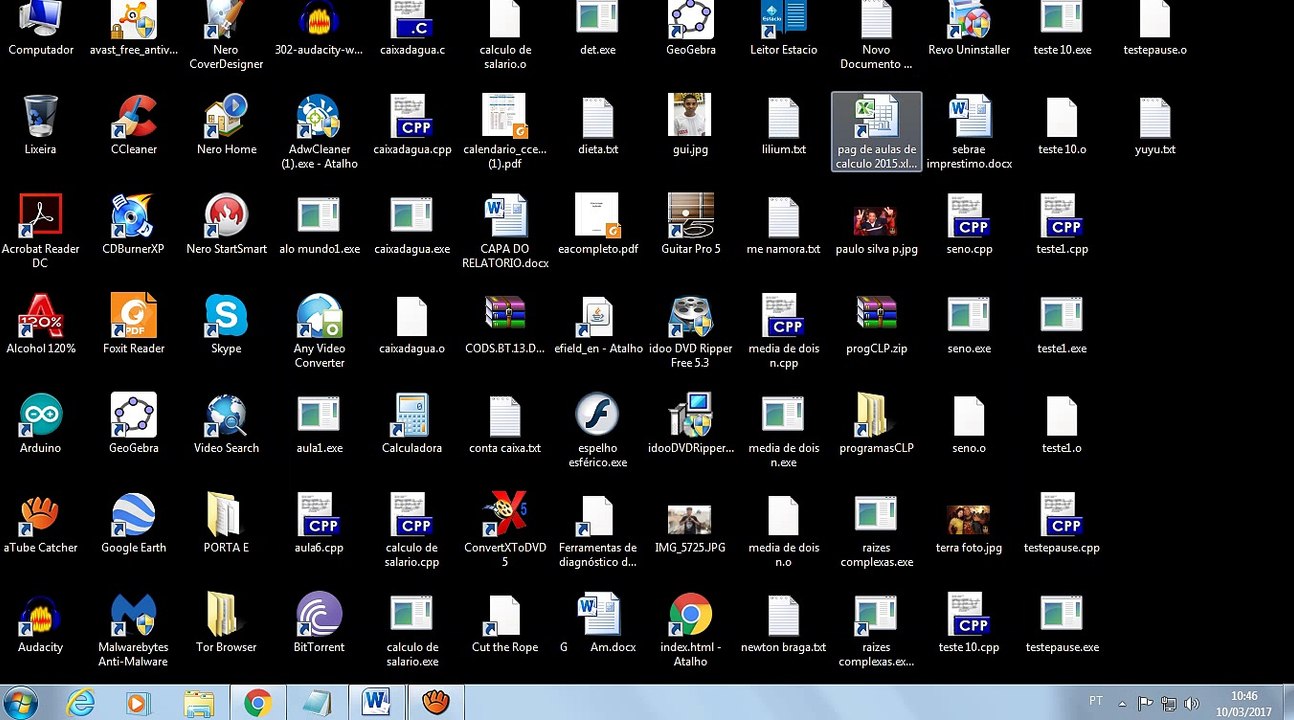Select the Tor Browser folder

coord(227,623)
